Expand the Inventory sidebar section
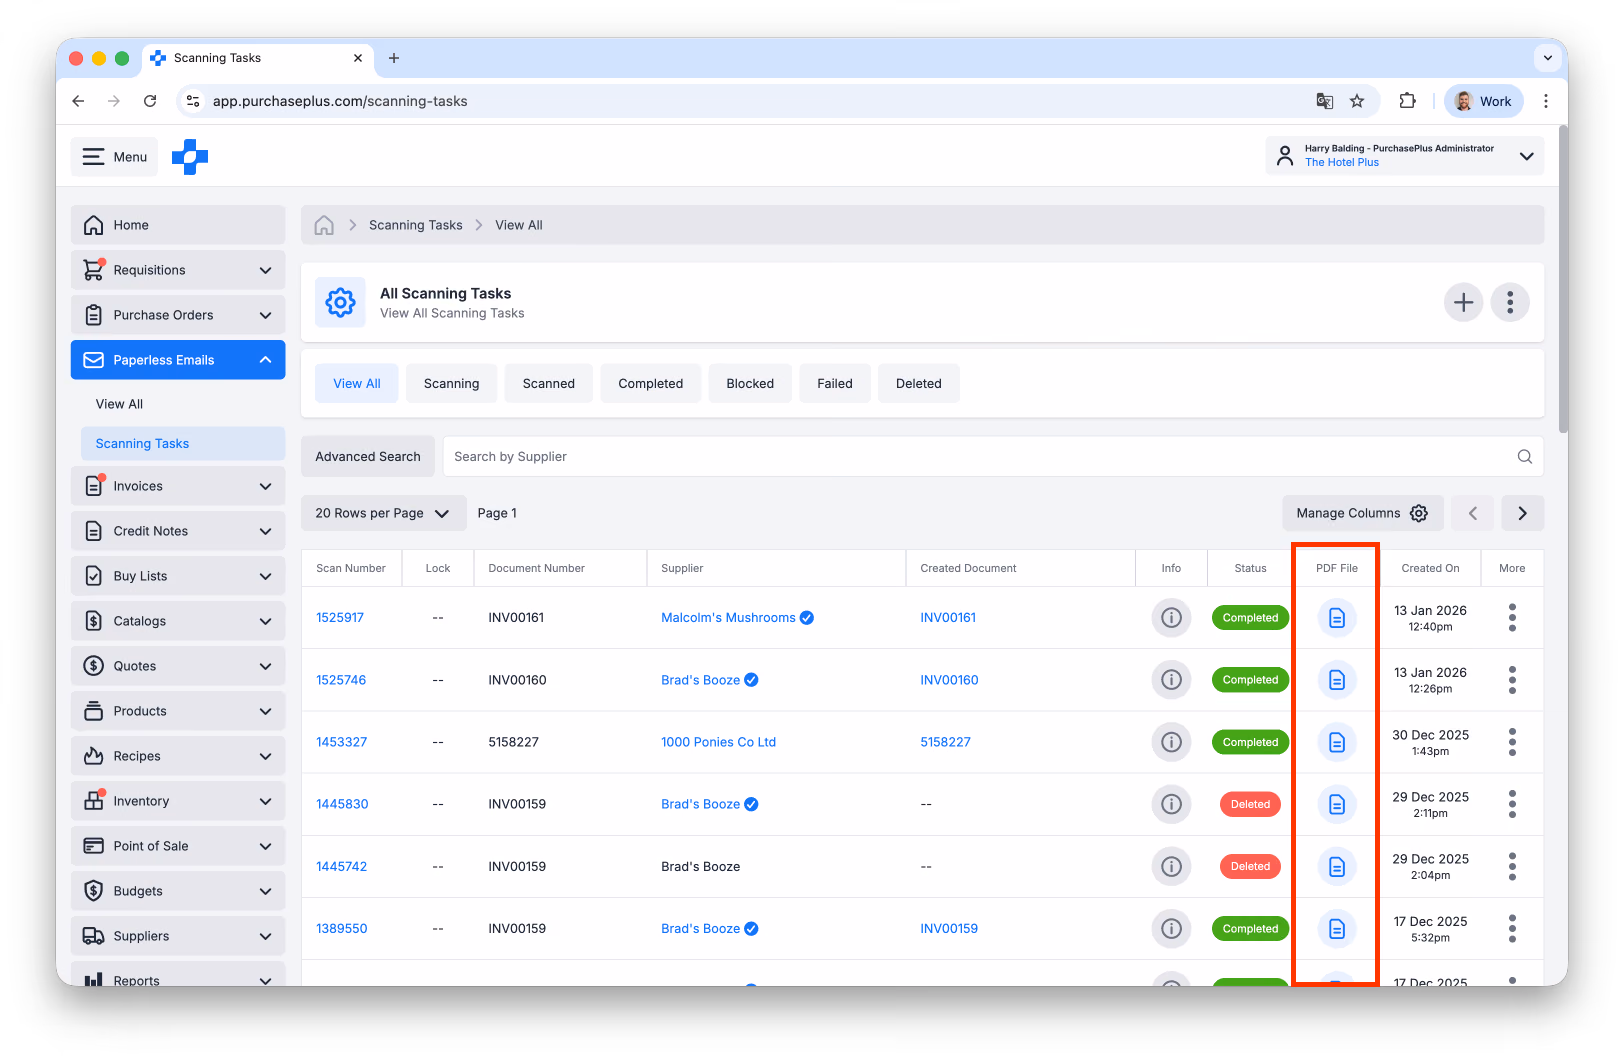The image size is (1624, 1060). click(x=178, y=801)
